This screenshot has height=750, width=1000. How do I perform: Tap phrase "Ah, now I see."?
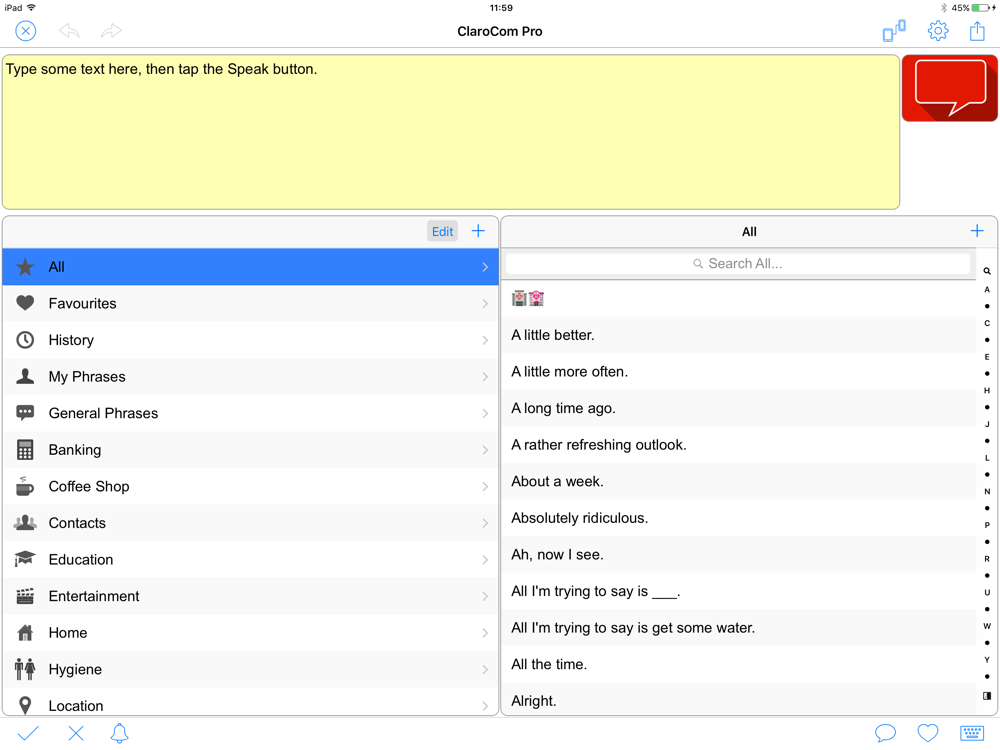741,554
